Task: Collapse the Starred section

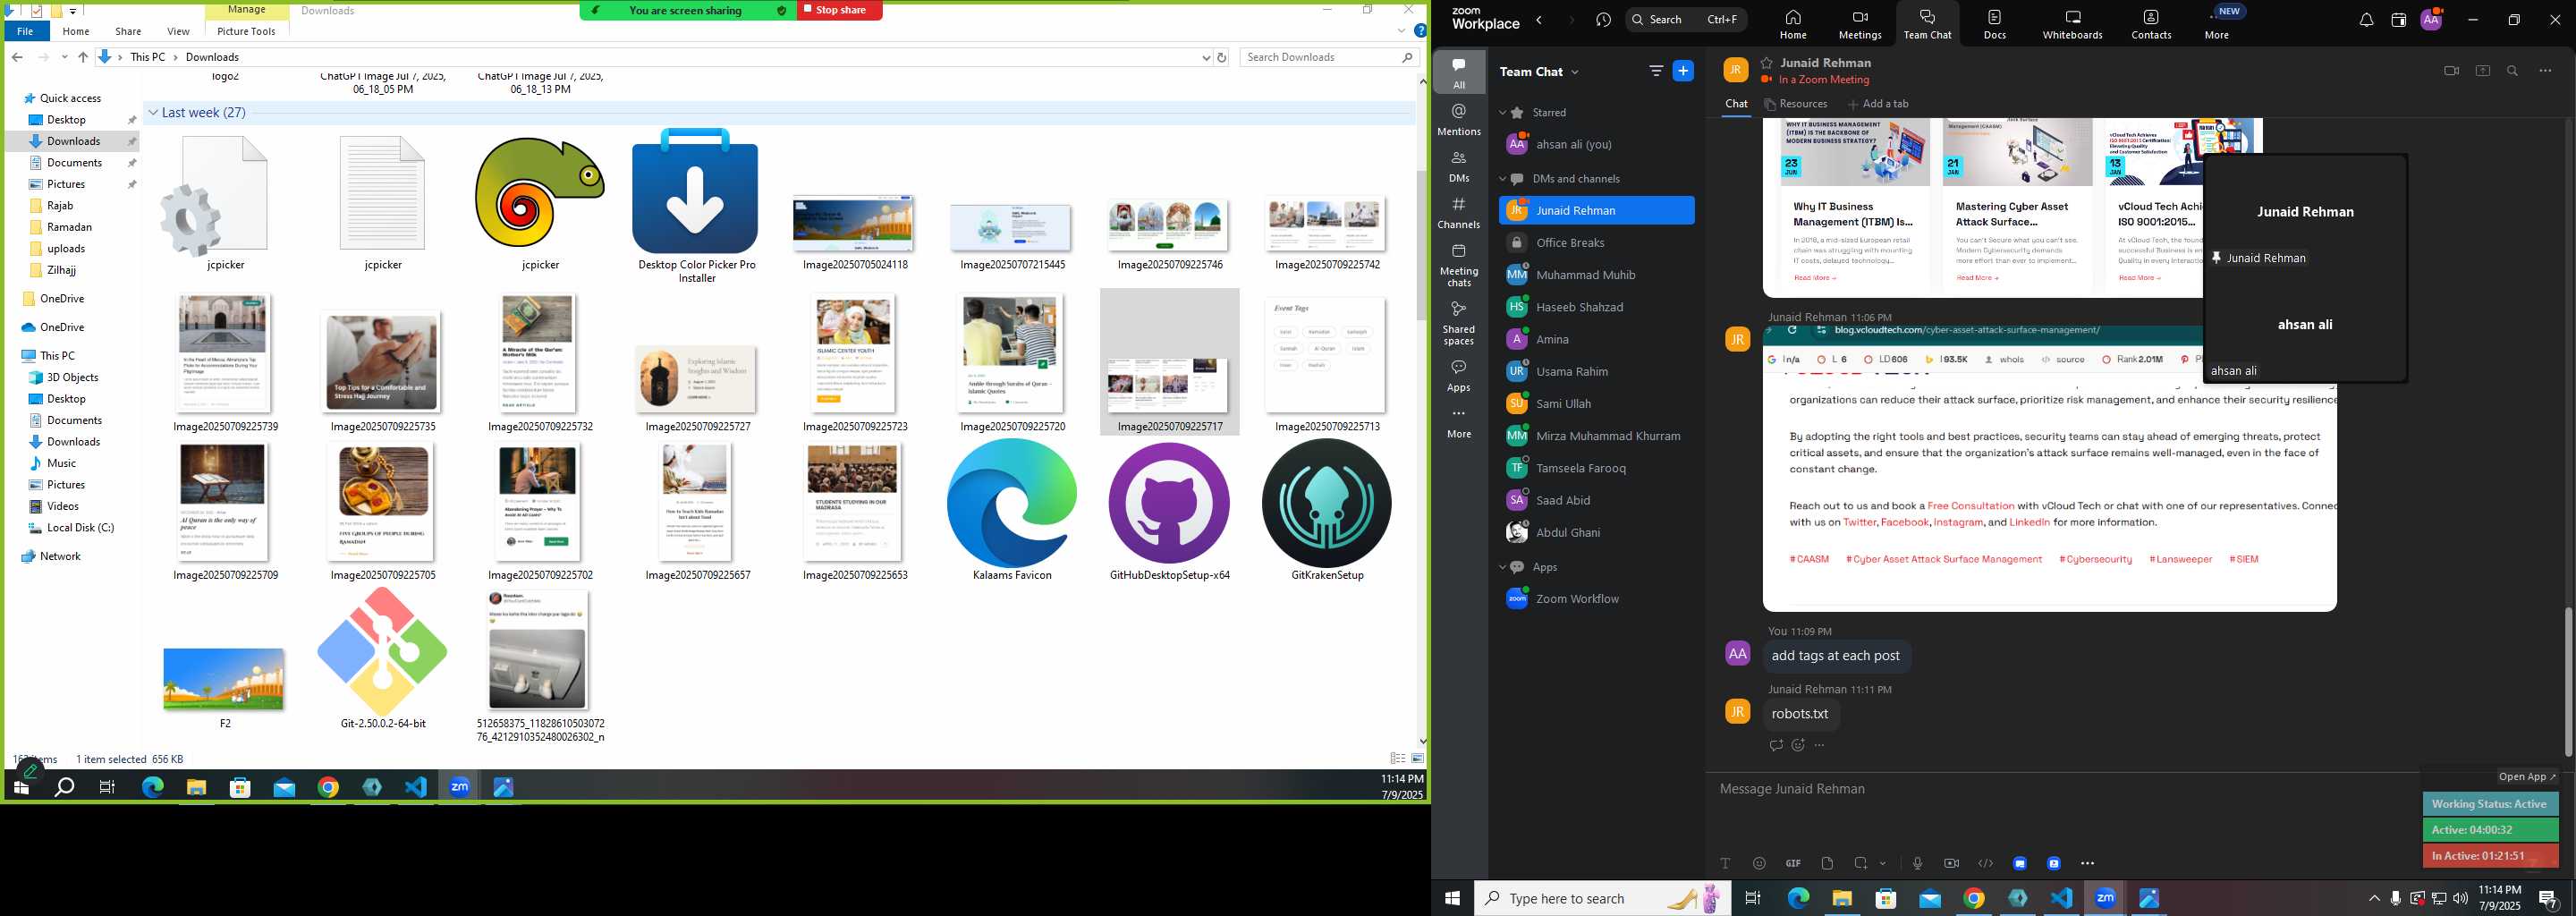Action: tap(1502, 112)
